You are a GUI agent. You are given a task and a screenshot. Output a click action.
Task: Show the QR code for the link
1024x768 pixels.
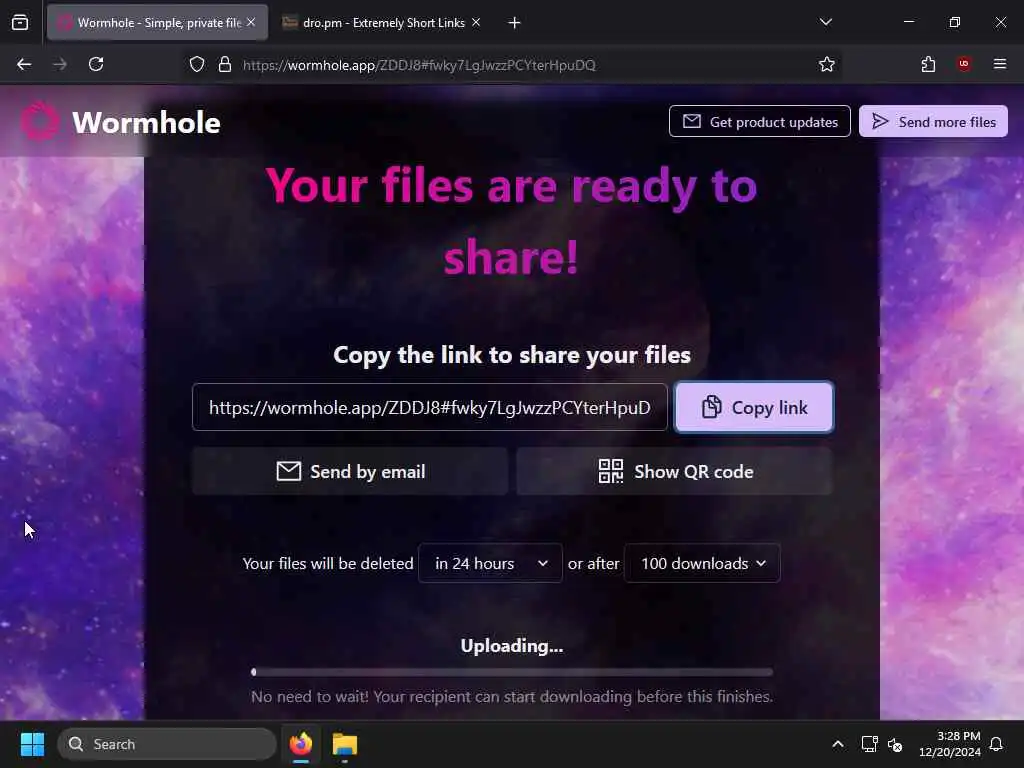click(x=675, y=472)
